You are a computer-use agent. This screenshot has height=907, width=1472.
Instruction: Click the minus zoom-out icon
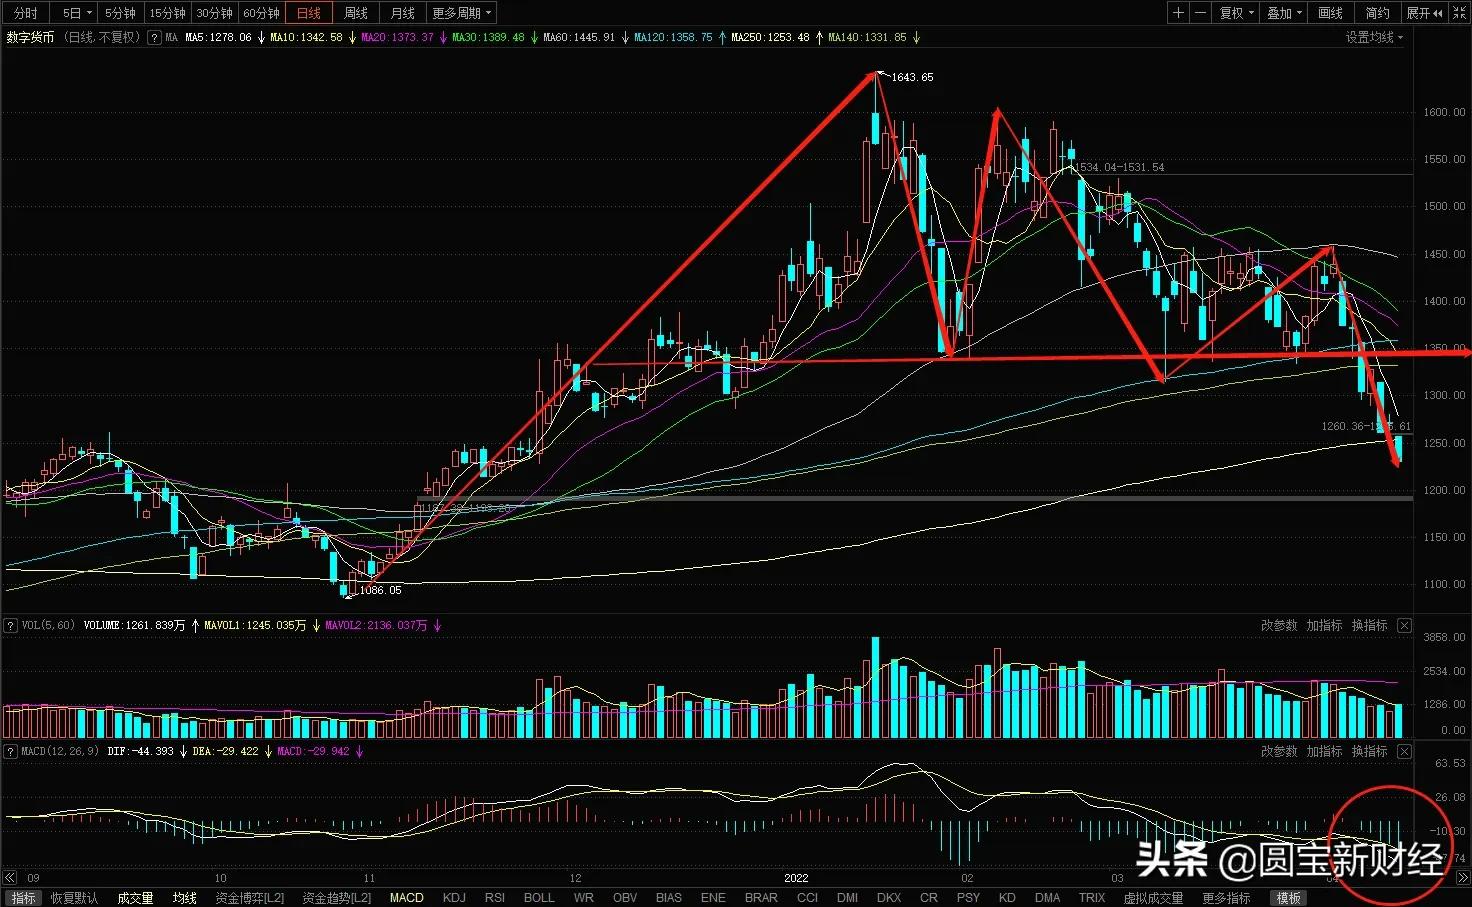1200,13
